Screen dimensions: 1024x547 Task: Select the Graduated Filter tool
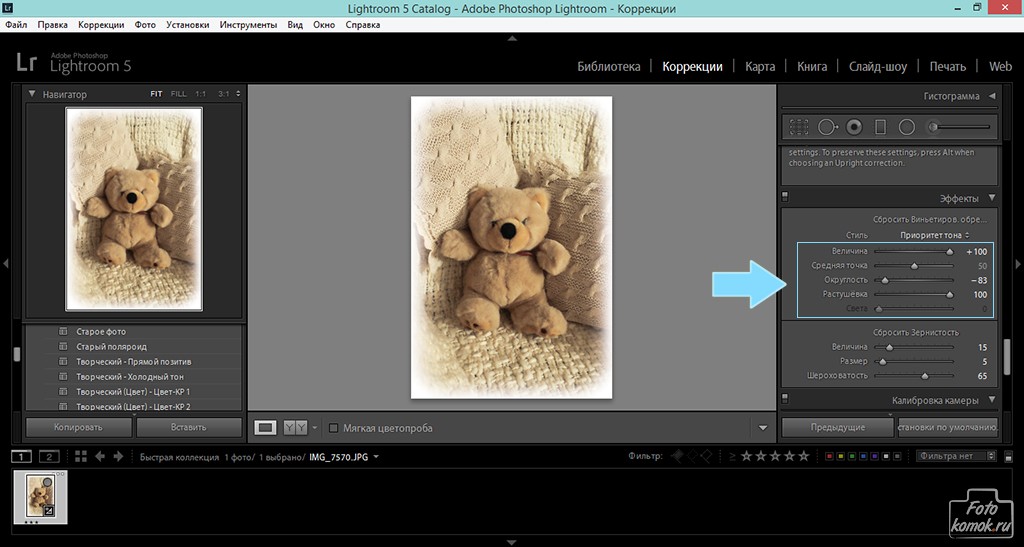coord(880,127)
